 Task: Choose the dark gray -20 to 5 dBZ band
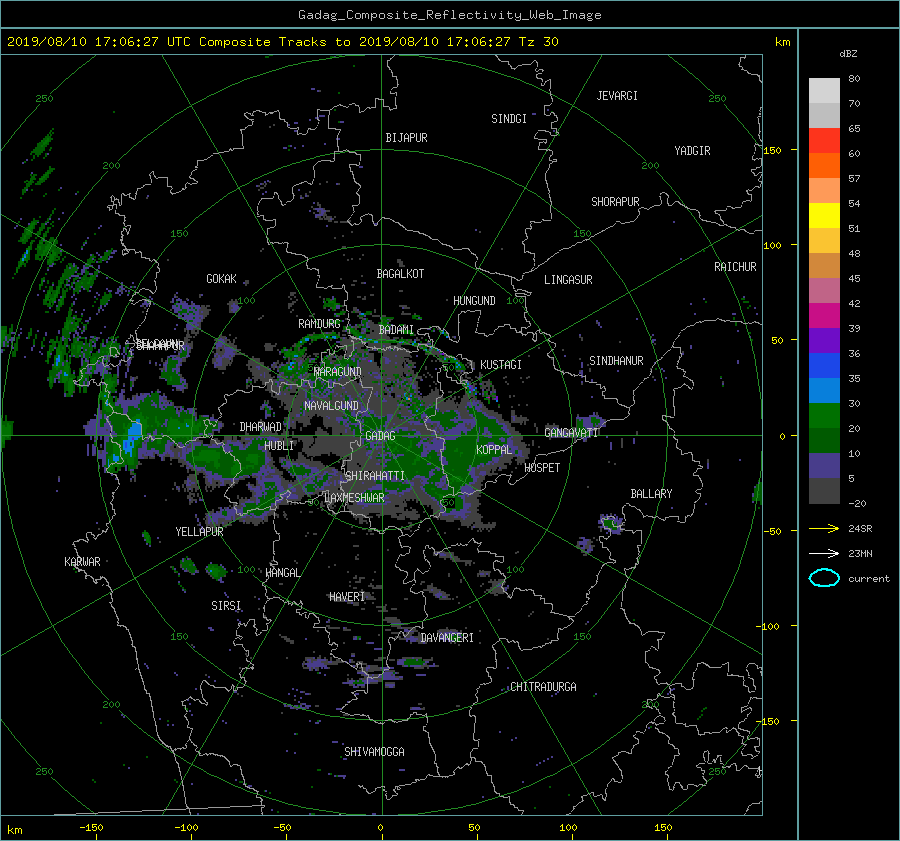click(824, 491)
